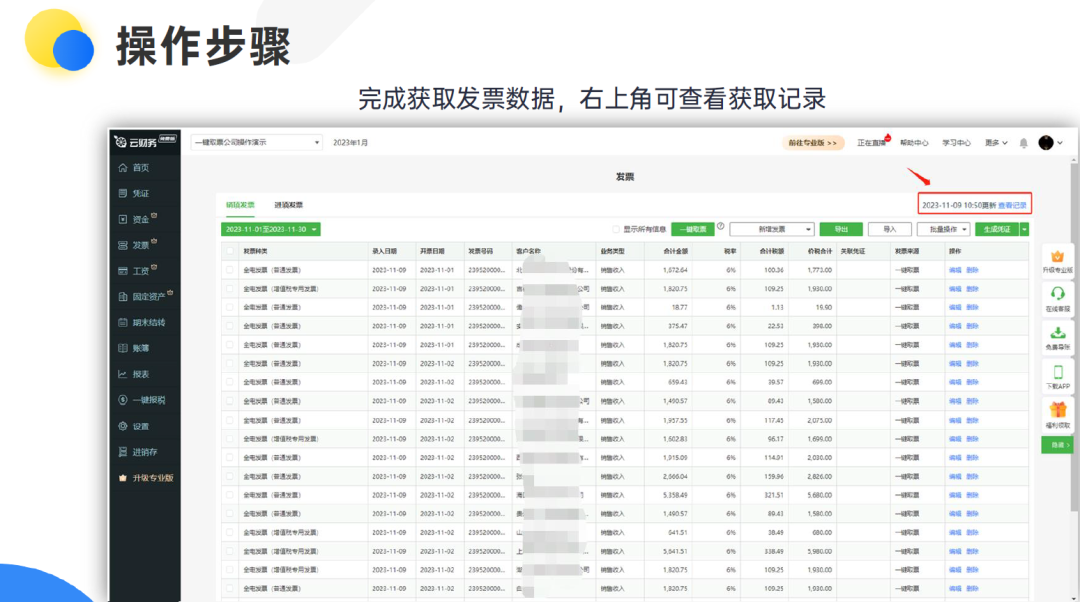Enable the 显示所有信息 checkbox
The width and height of the screenshot is (1080, 602).
coord(616,229)
